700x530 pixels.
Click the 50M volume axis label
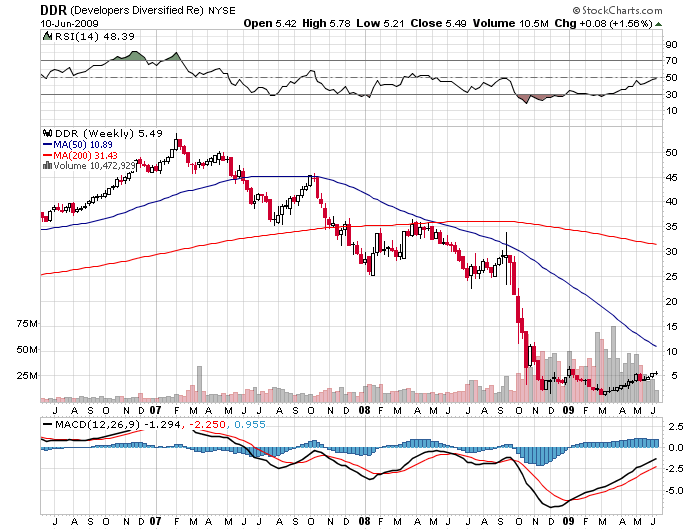coord(27,350)
